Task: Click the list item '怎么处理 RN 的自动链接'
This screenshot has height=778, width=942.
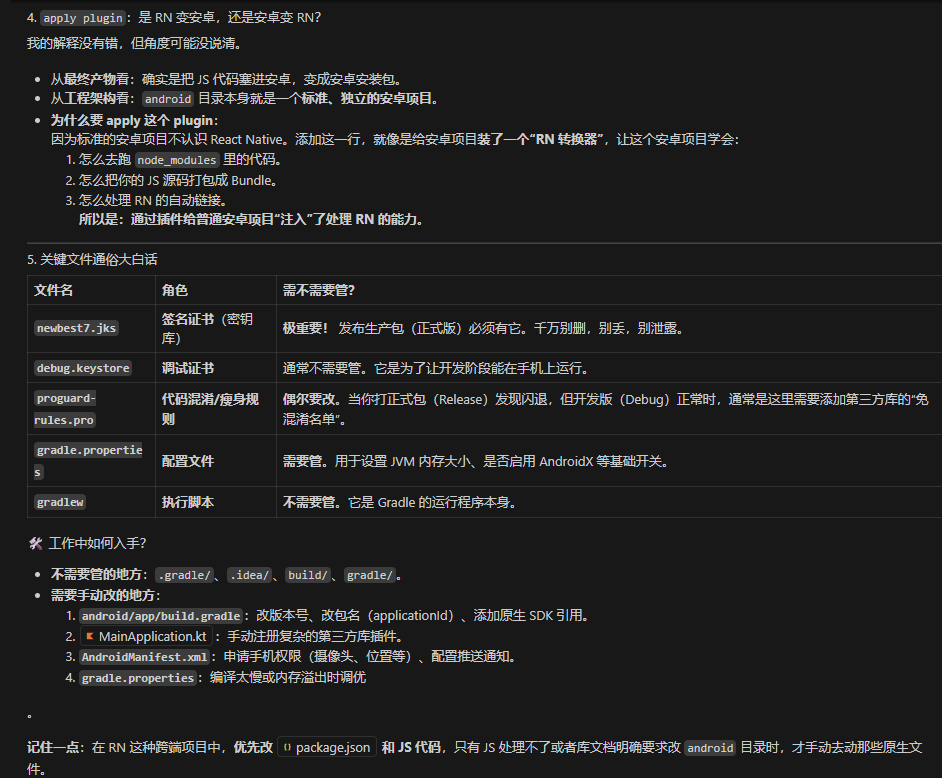Action: coord(153,200)
